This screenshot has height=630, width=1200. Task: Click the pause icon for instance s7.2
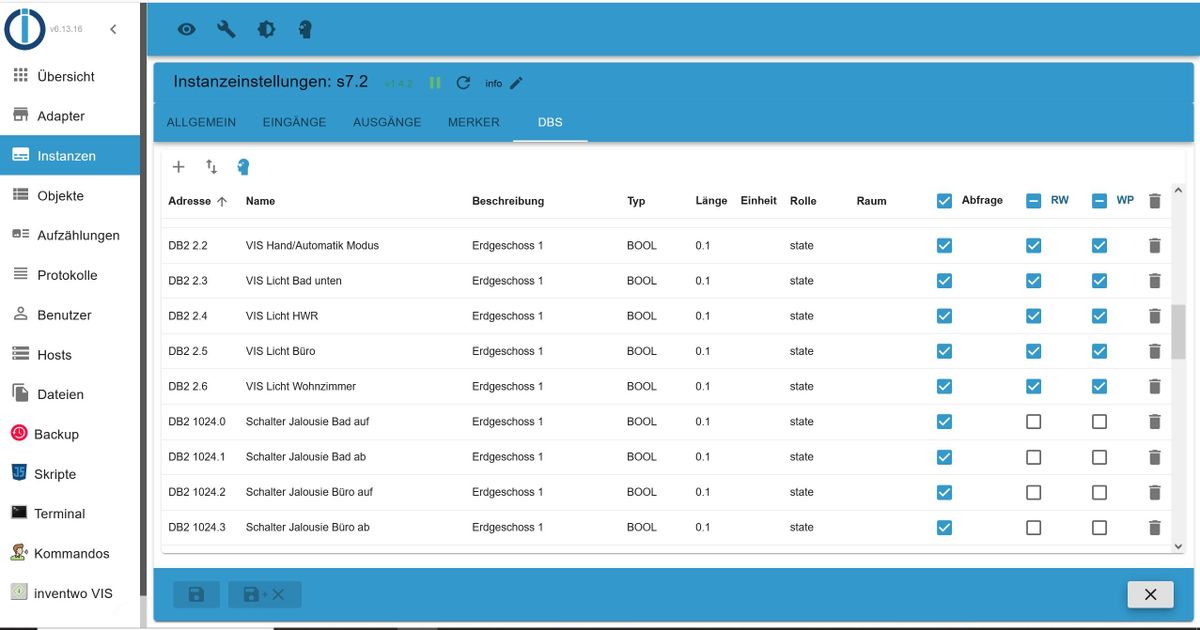click(435, 83)
